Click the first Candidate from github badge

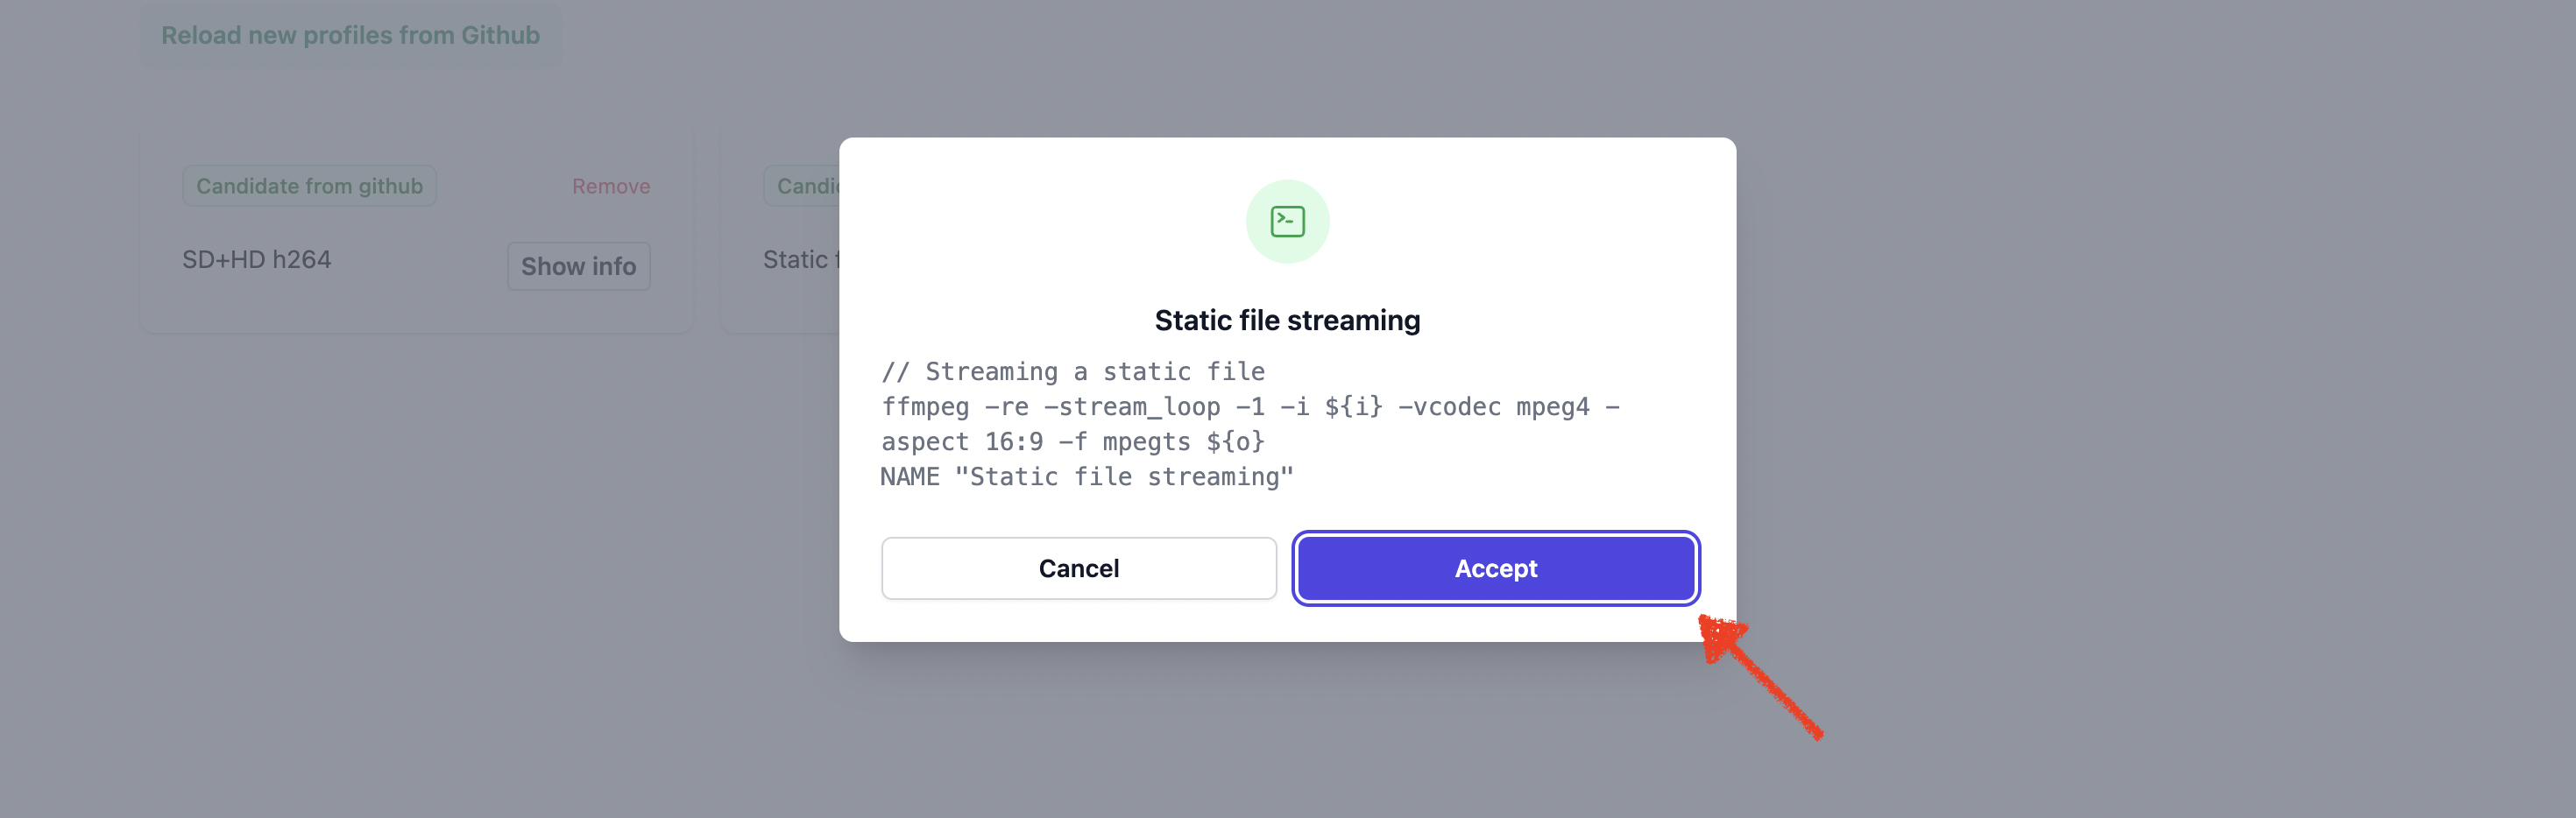tap(309, 186)
